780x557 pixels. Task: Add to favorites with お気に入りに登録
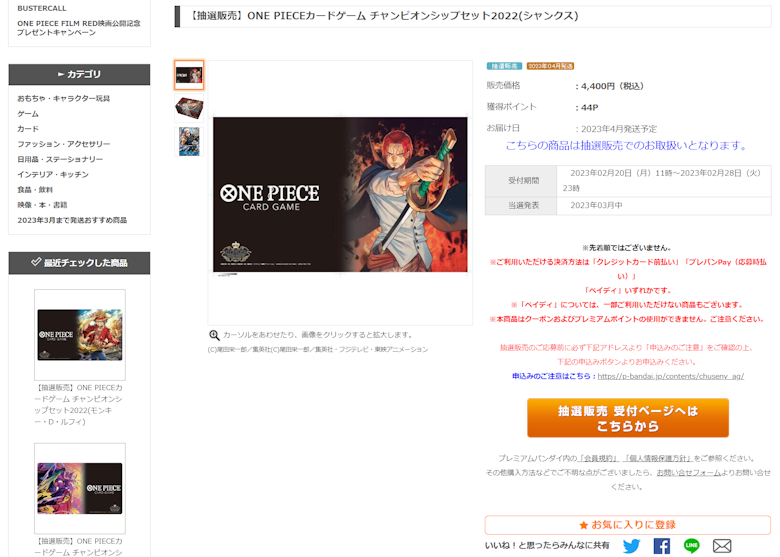point(628,525)
